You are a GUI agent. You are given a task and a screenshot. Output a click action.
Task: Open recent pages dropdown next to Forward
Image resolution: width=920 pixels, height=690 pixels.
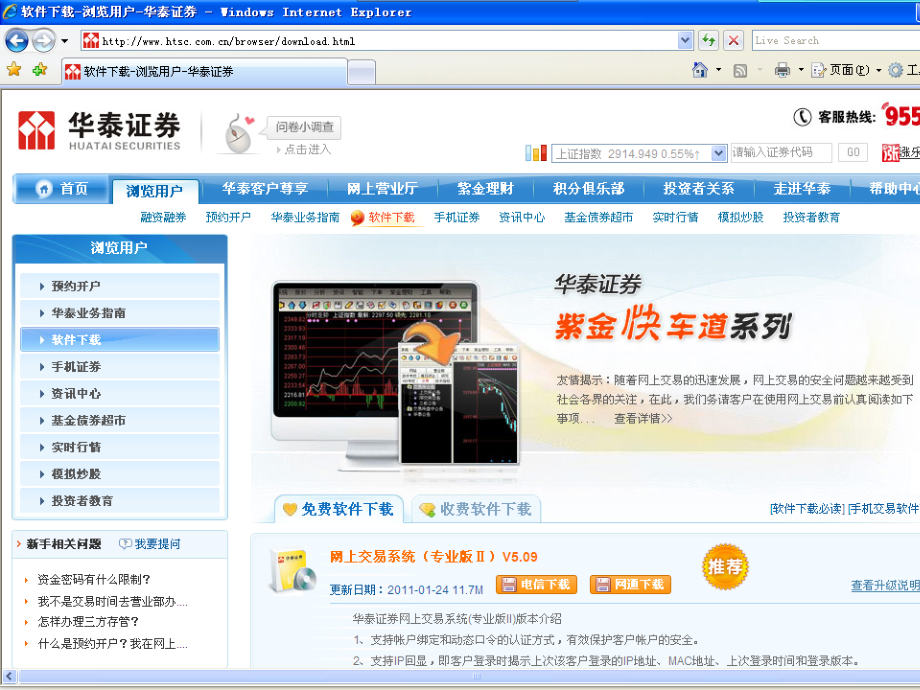tap(65, 41)
